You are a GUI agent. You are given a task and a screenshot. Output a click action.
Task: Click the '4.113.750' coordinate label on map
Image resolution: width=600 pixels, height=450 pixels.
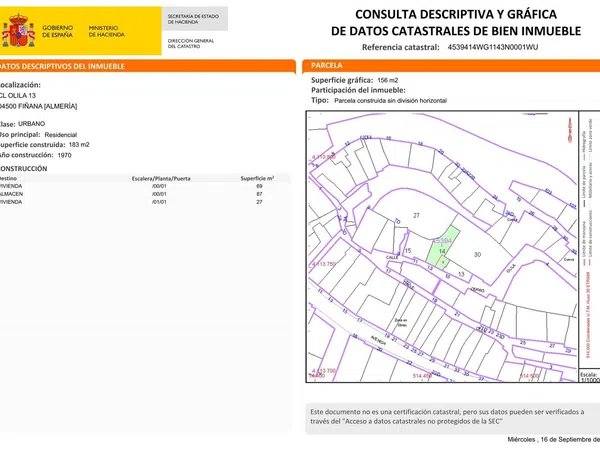324,264
